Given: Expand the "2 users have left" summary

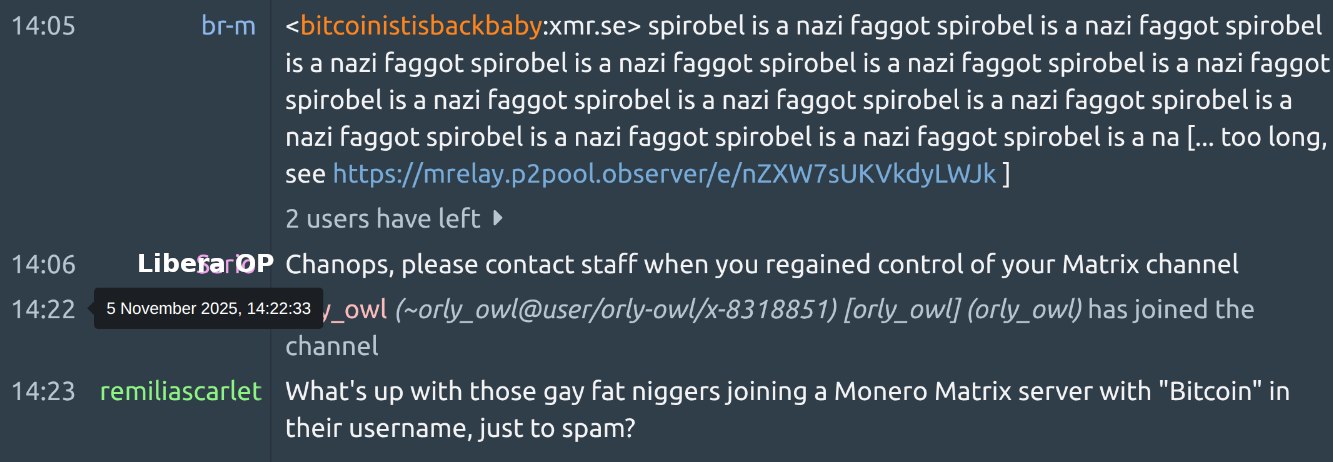Looking at the screenshot, I should point(383,218).
